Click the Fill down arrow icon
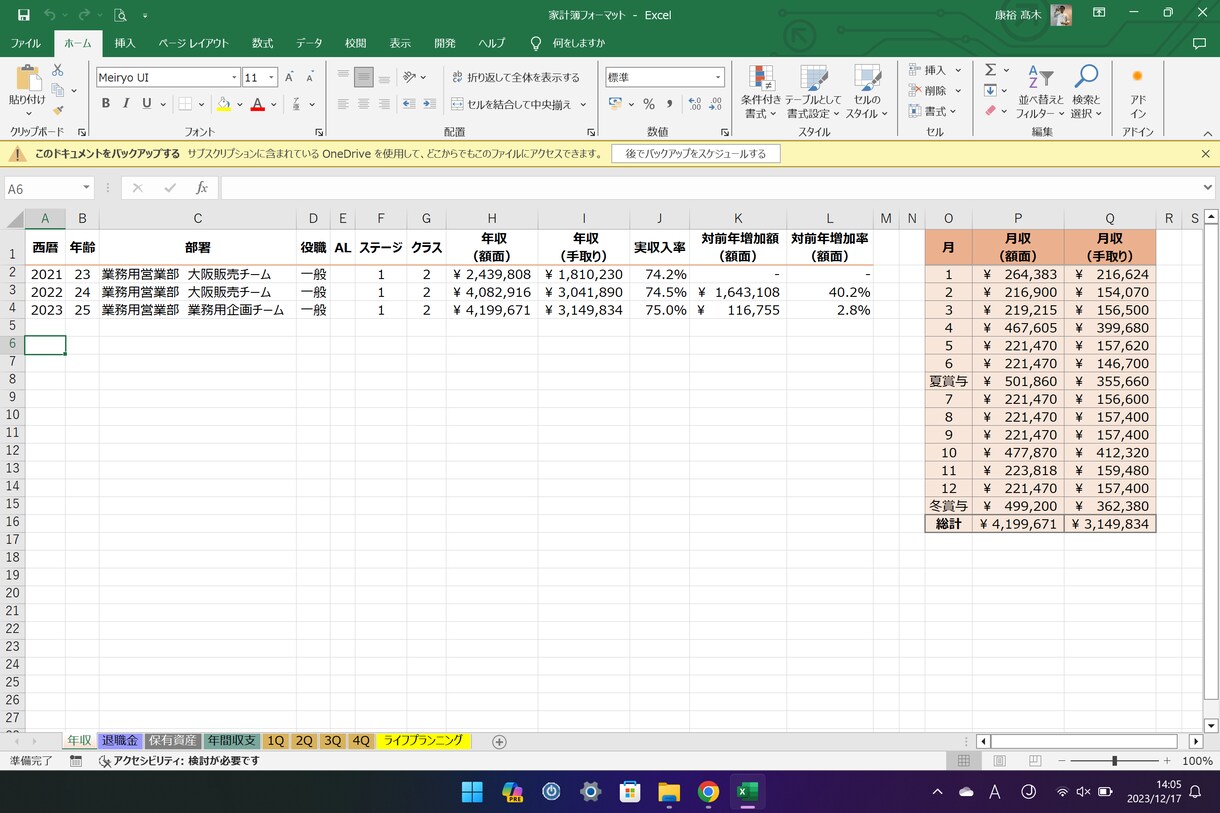The image size is (1220, 813). click(990, 91)
